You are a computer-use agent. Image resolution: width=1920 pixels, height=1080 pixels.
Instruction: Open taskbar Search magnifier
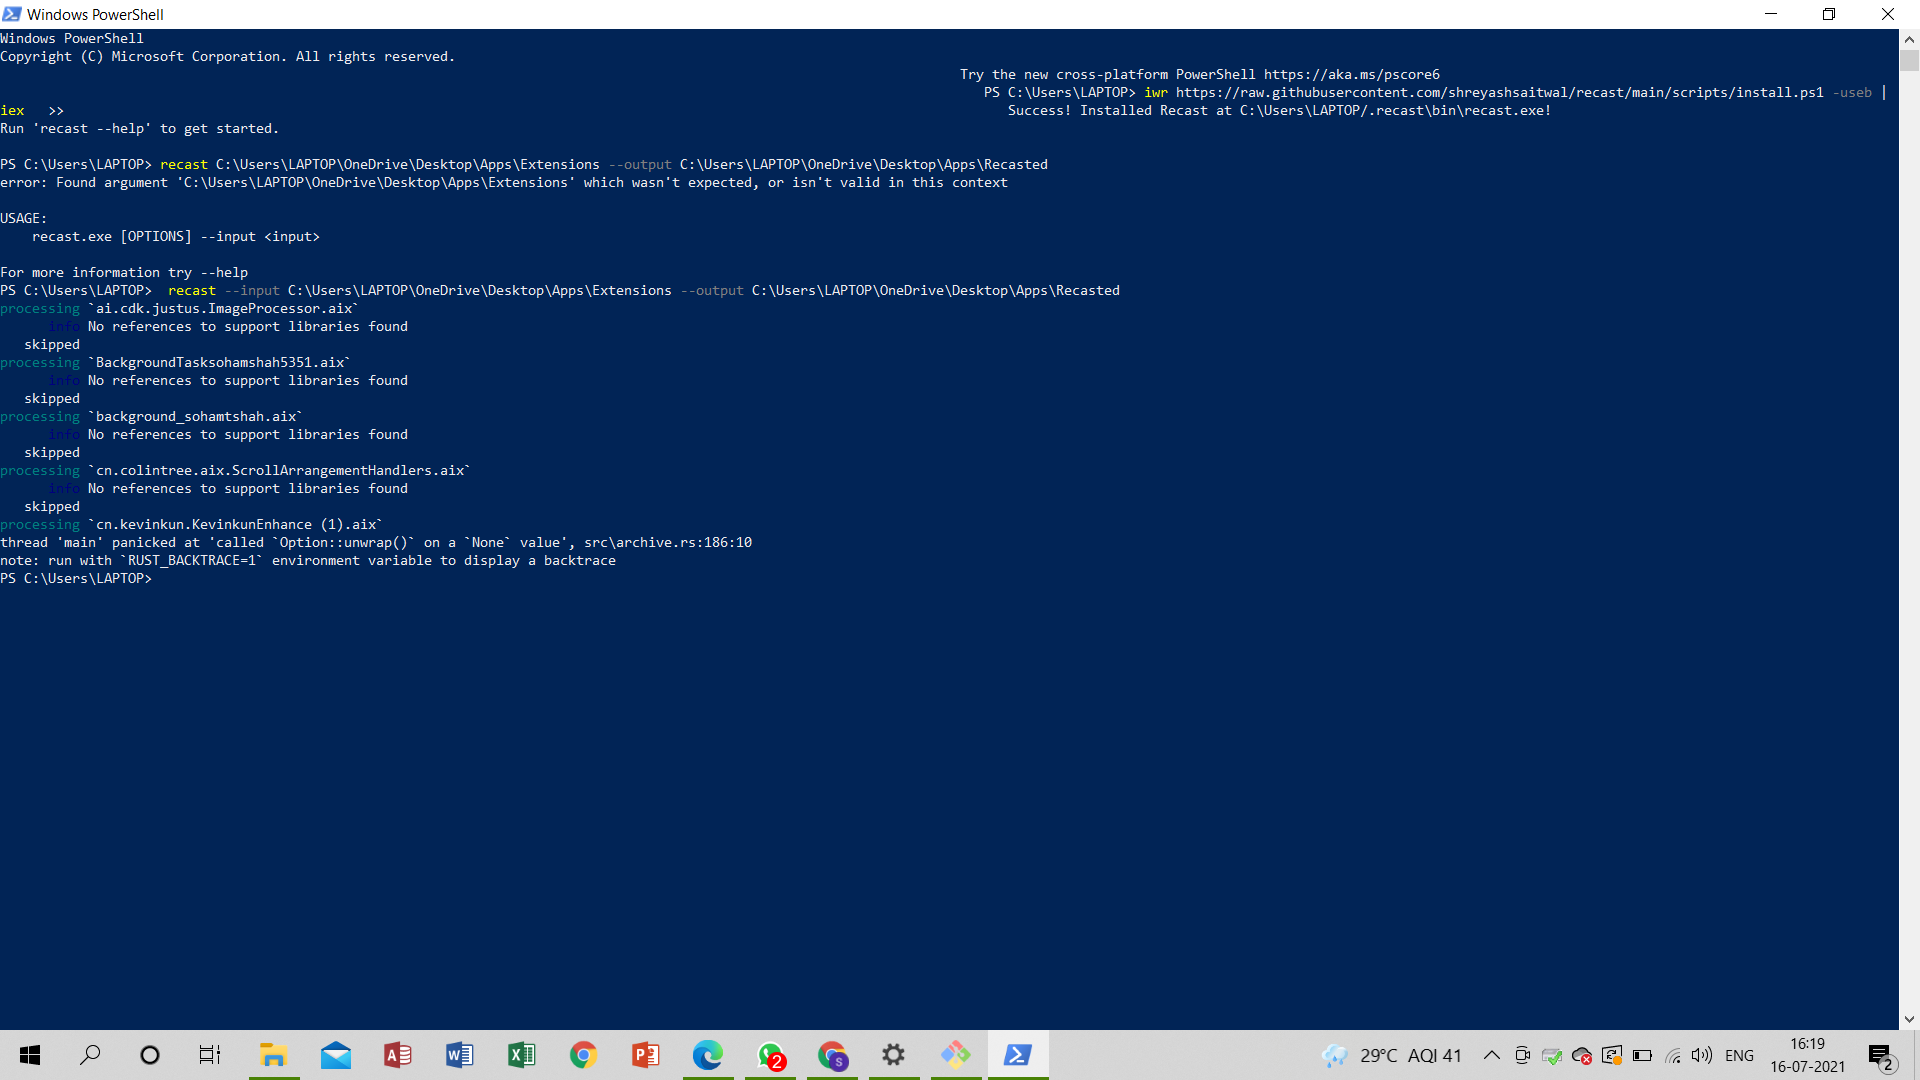pyautogui.click(x=90, y=1055)
